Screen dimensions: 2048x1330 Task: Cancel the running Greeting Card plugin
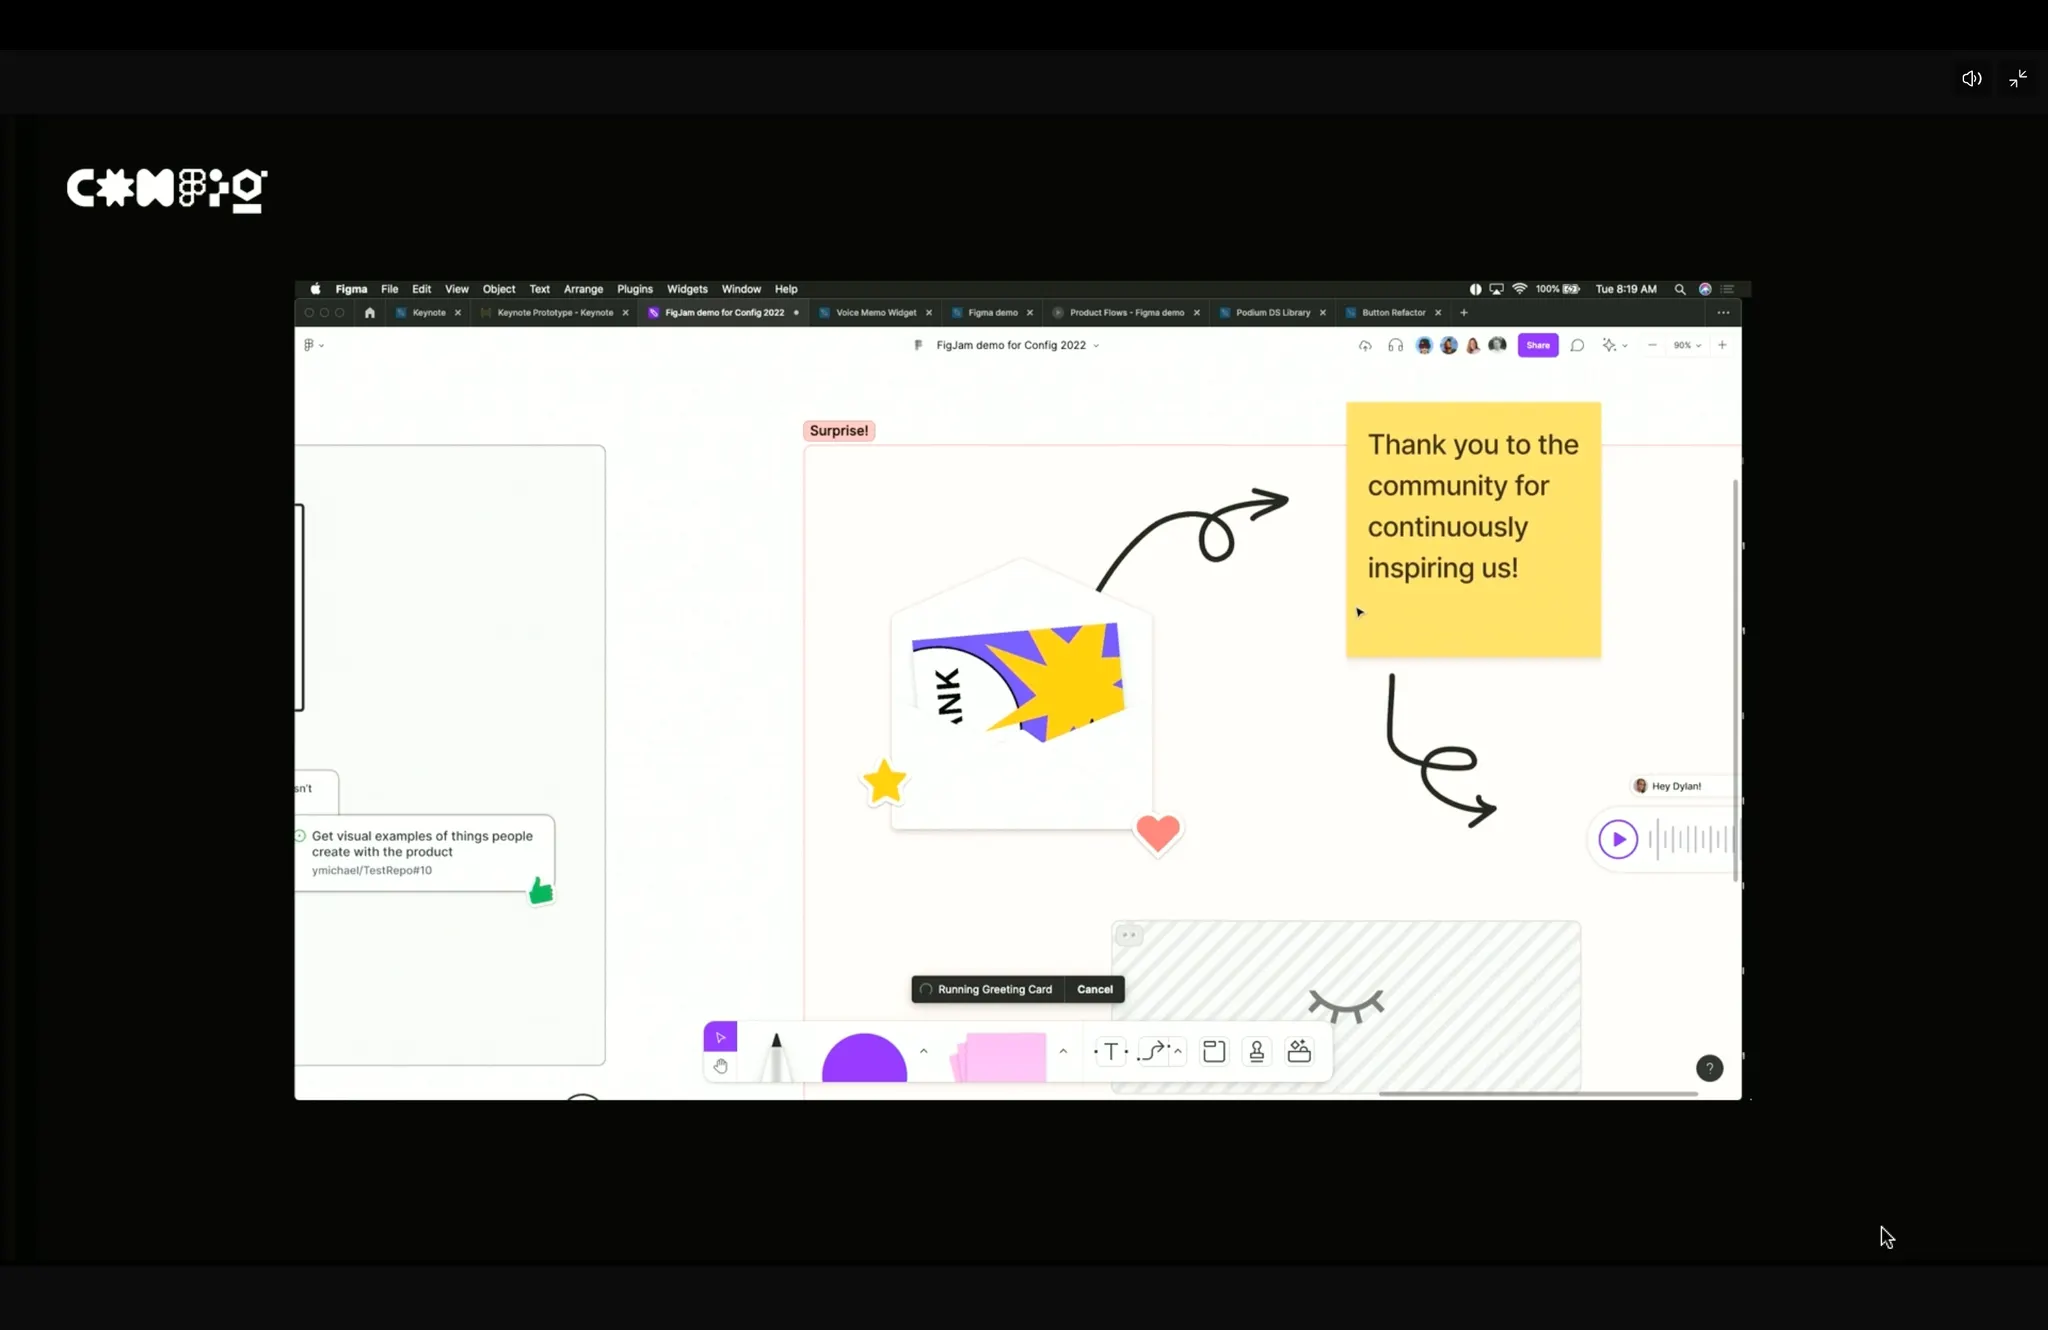click(1094, 989)
